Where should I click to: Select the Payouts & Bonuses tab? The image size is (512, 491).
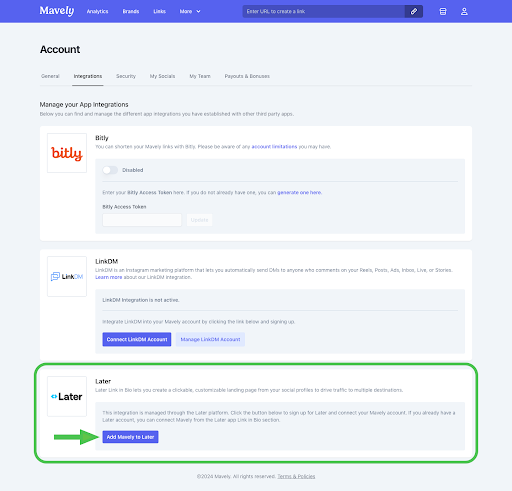click(x=247, y=76)
